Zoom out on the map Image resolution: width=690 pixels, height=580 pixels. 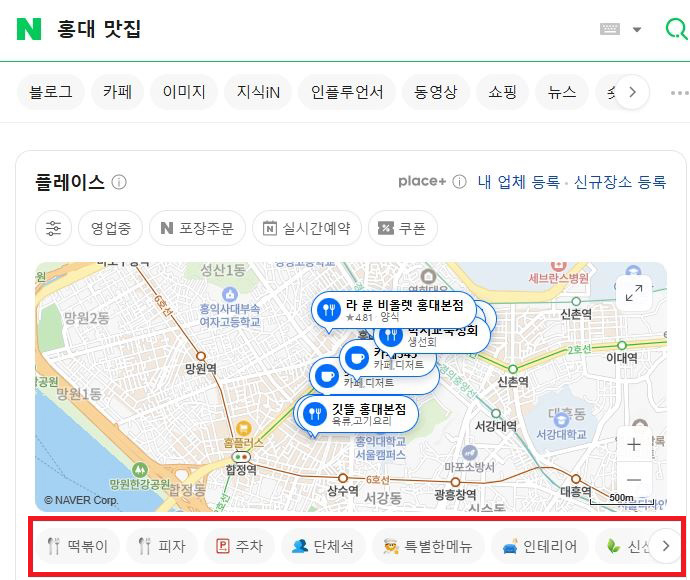pos(634,480)
